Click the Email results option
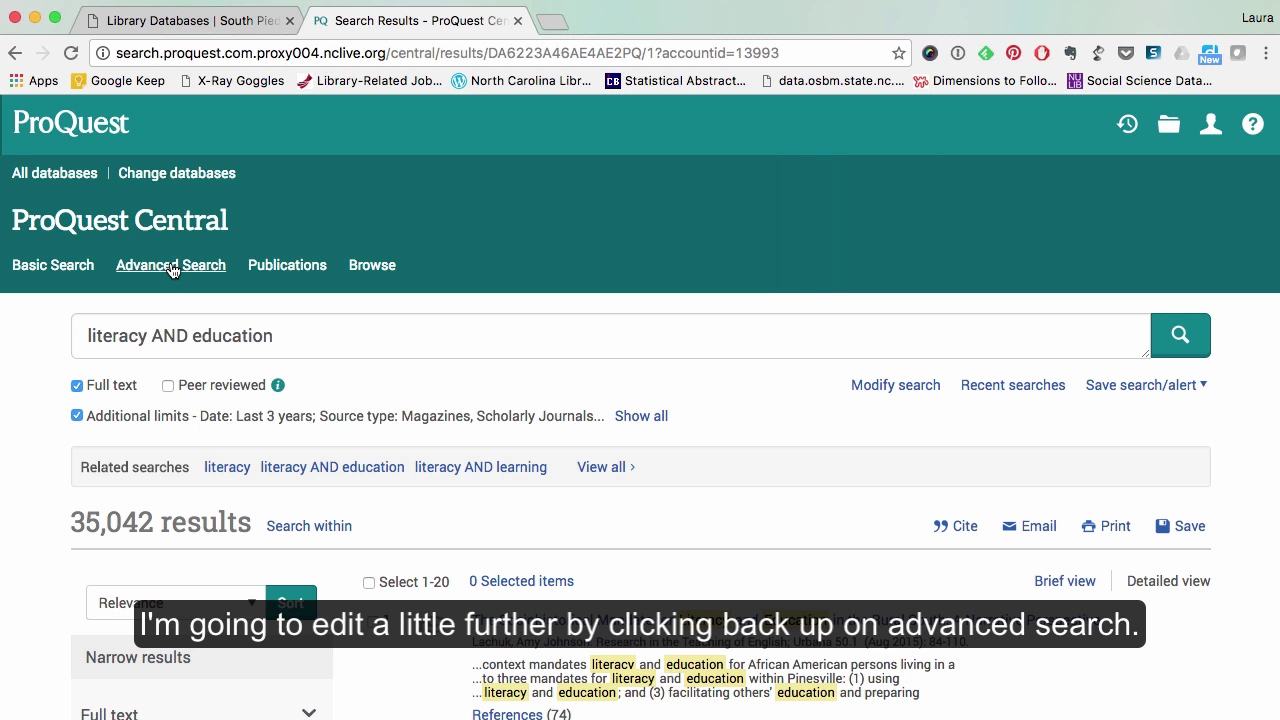 (x=1029, y=526)
